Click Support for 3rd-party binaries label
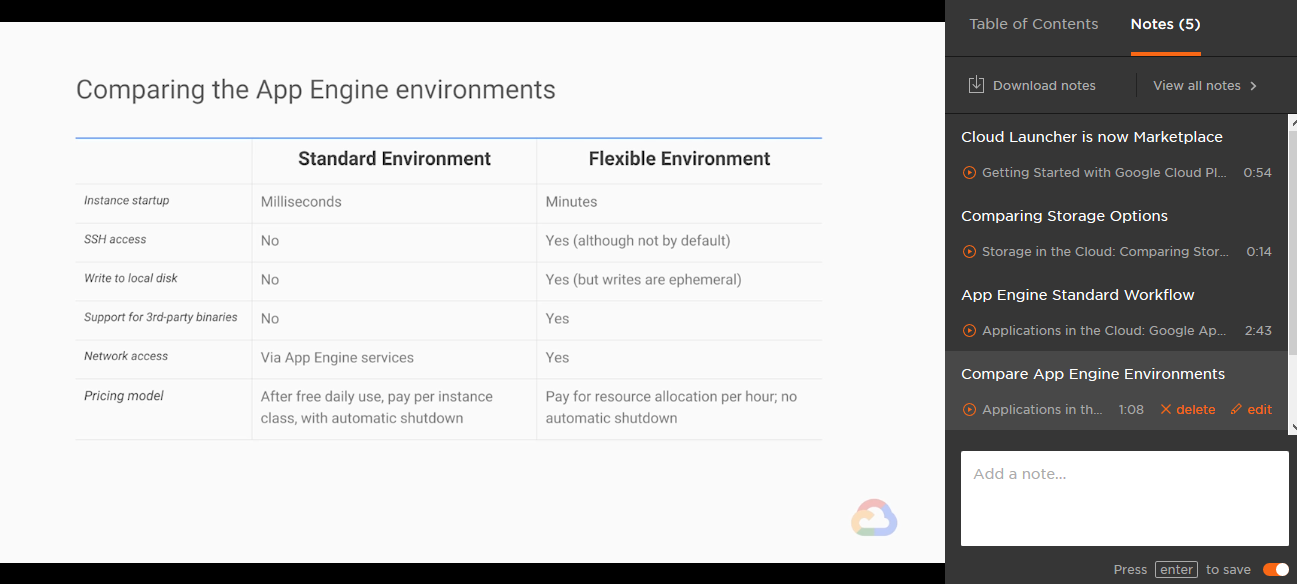Screen dimensions: 1297x584 161,318
